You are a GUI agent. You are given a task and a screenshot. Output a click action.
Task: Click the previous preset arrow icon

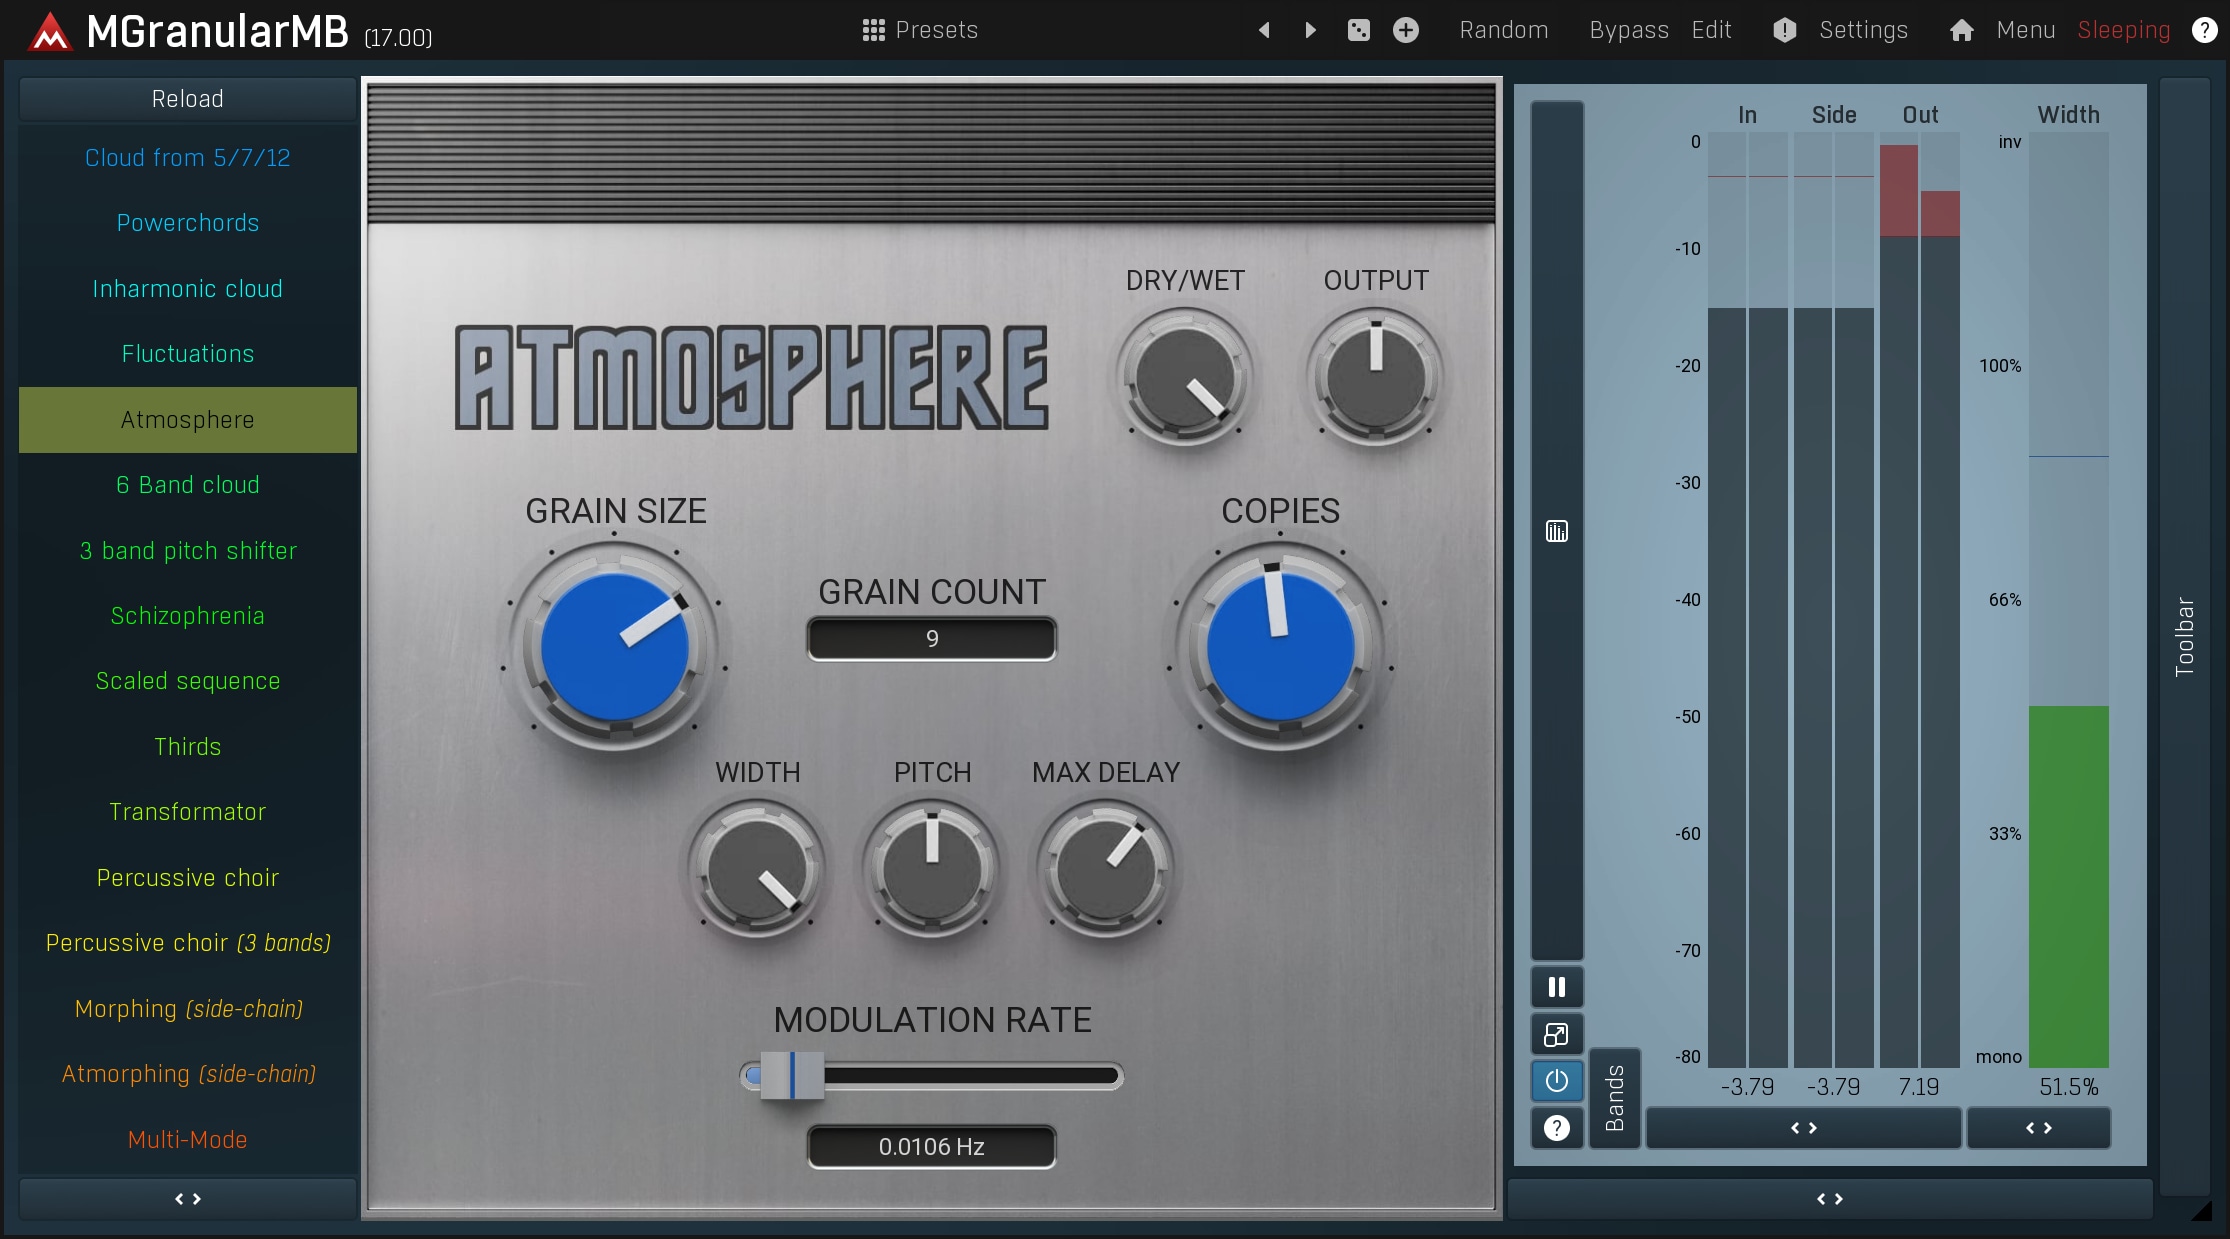click(x=1264, y=30)
